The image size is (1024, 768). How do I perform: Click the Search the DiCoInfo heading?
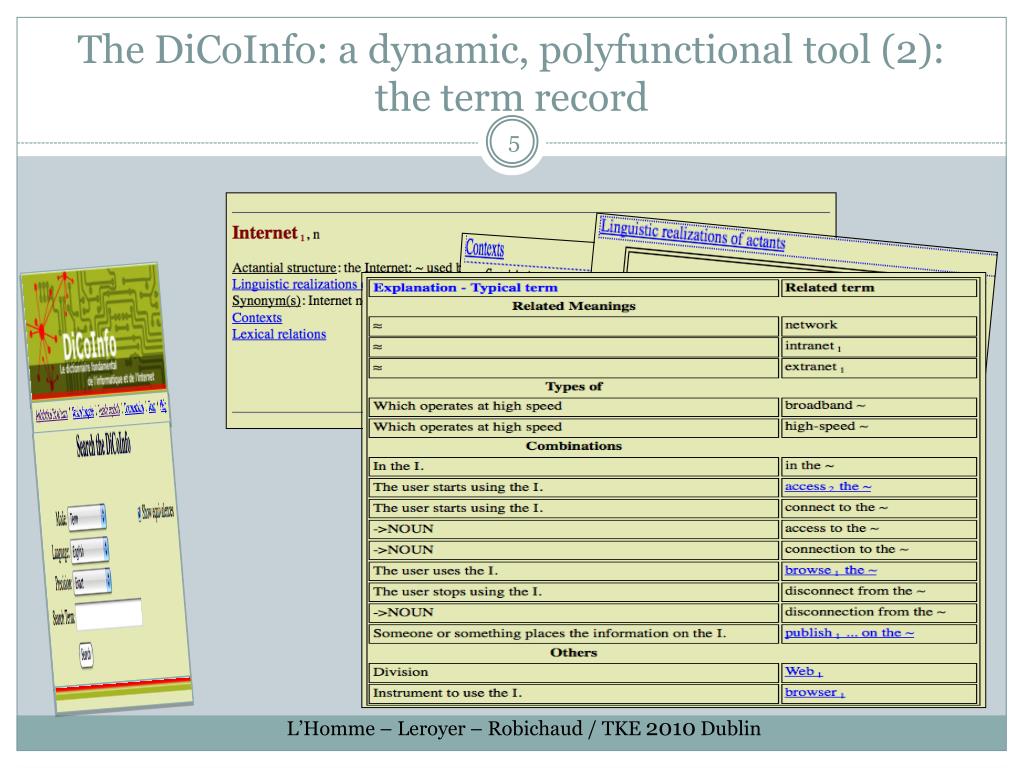click(x=103, y=445)
